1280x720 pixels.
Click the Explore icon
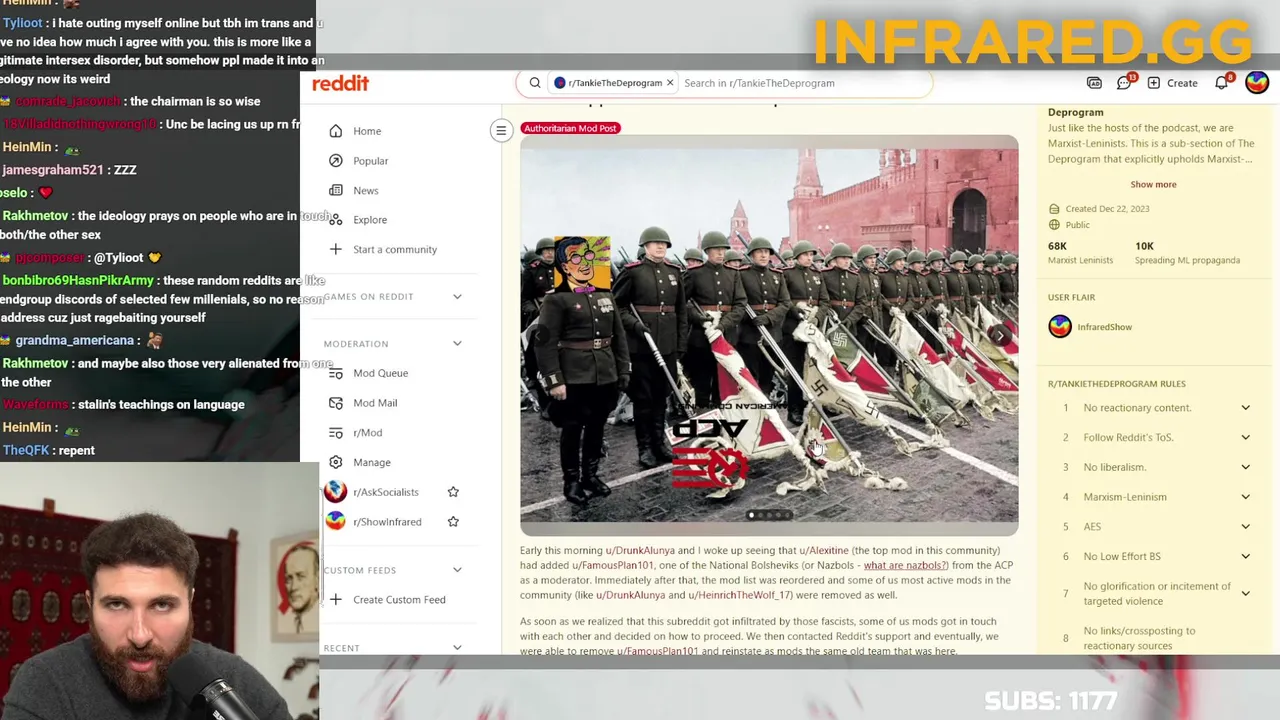pyautogui.click(x=335, y=220)
